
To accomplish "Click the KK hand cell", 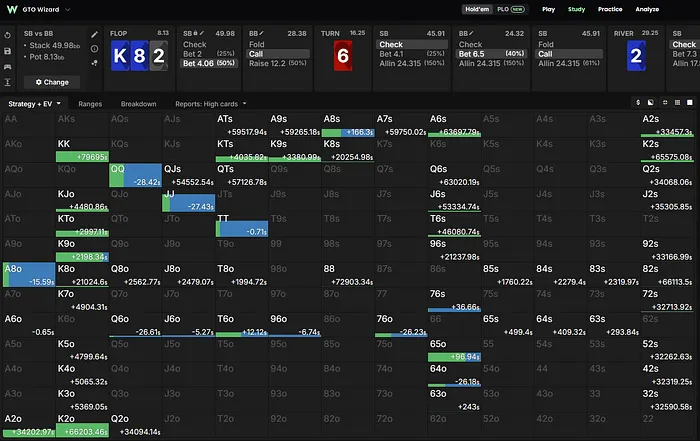I will pos(82,150).
